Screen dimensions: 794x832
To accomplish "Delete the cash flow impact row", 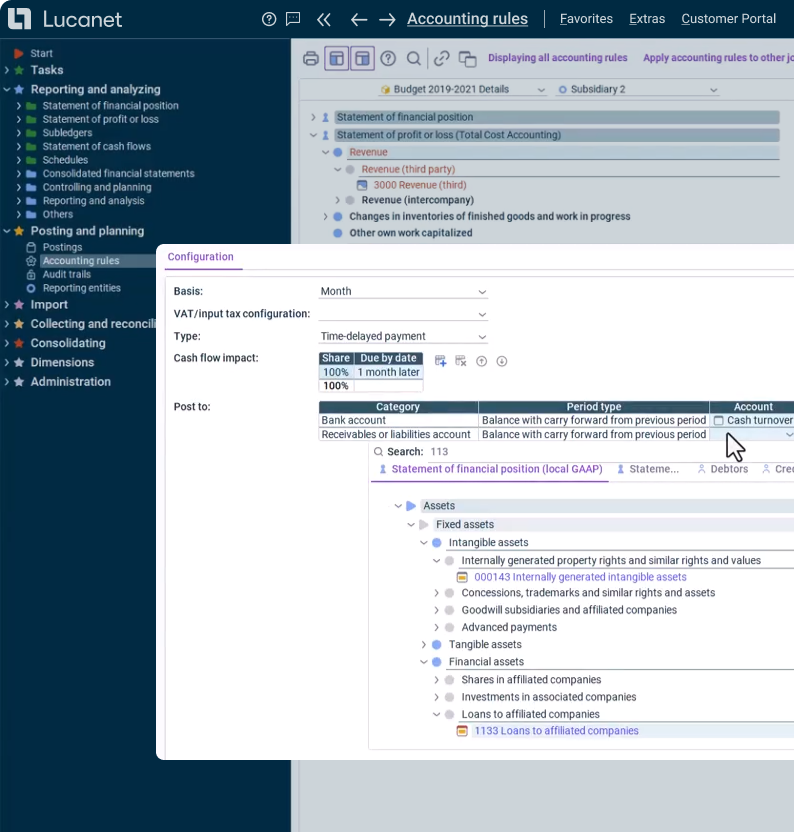I will tap(461, 361).
